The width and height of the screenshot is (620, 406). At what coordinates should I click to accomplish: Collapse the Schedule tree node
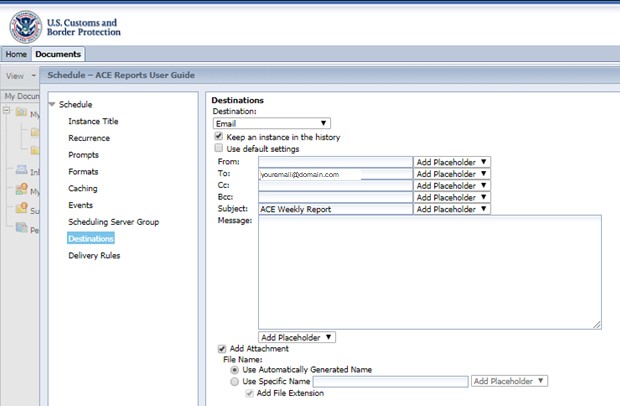52,104
